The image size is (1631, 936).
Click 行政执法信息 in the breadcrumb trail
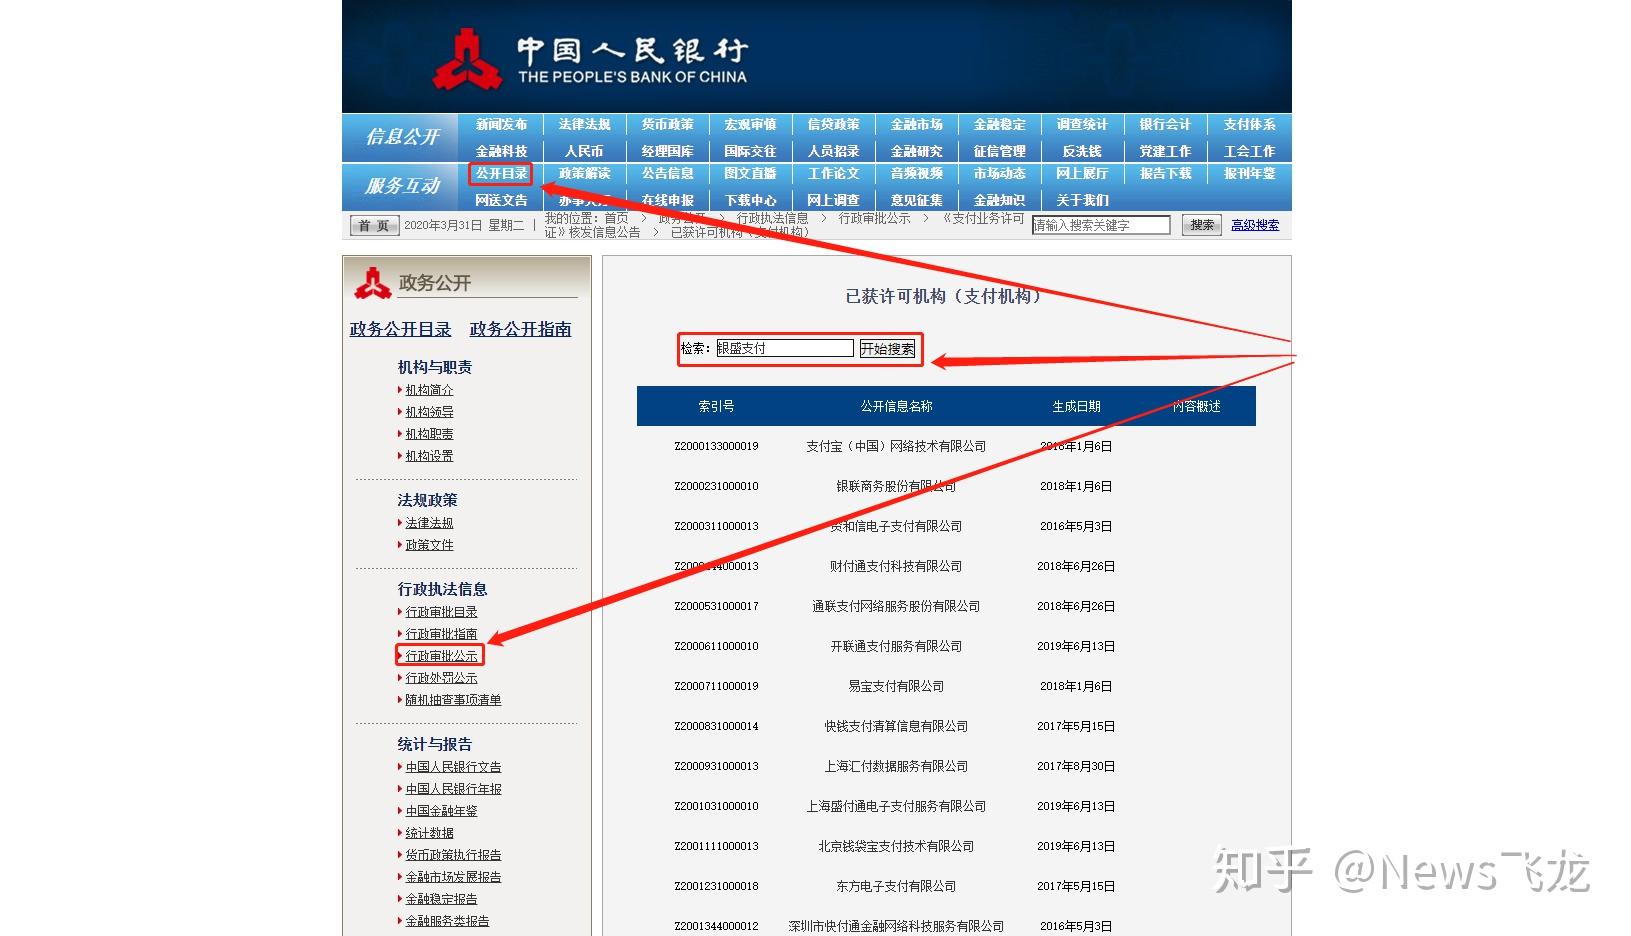coord(772,218)
